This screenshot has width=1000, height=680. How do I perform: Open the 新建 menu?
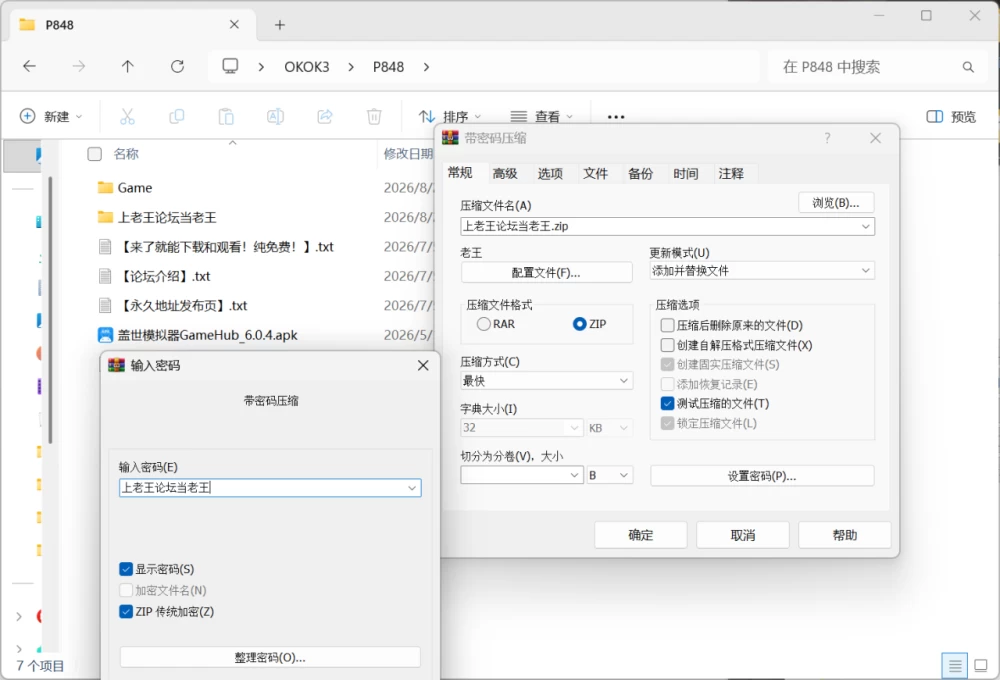coord(51,117)
